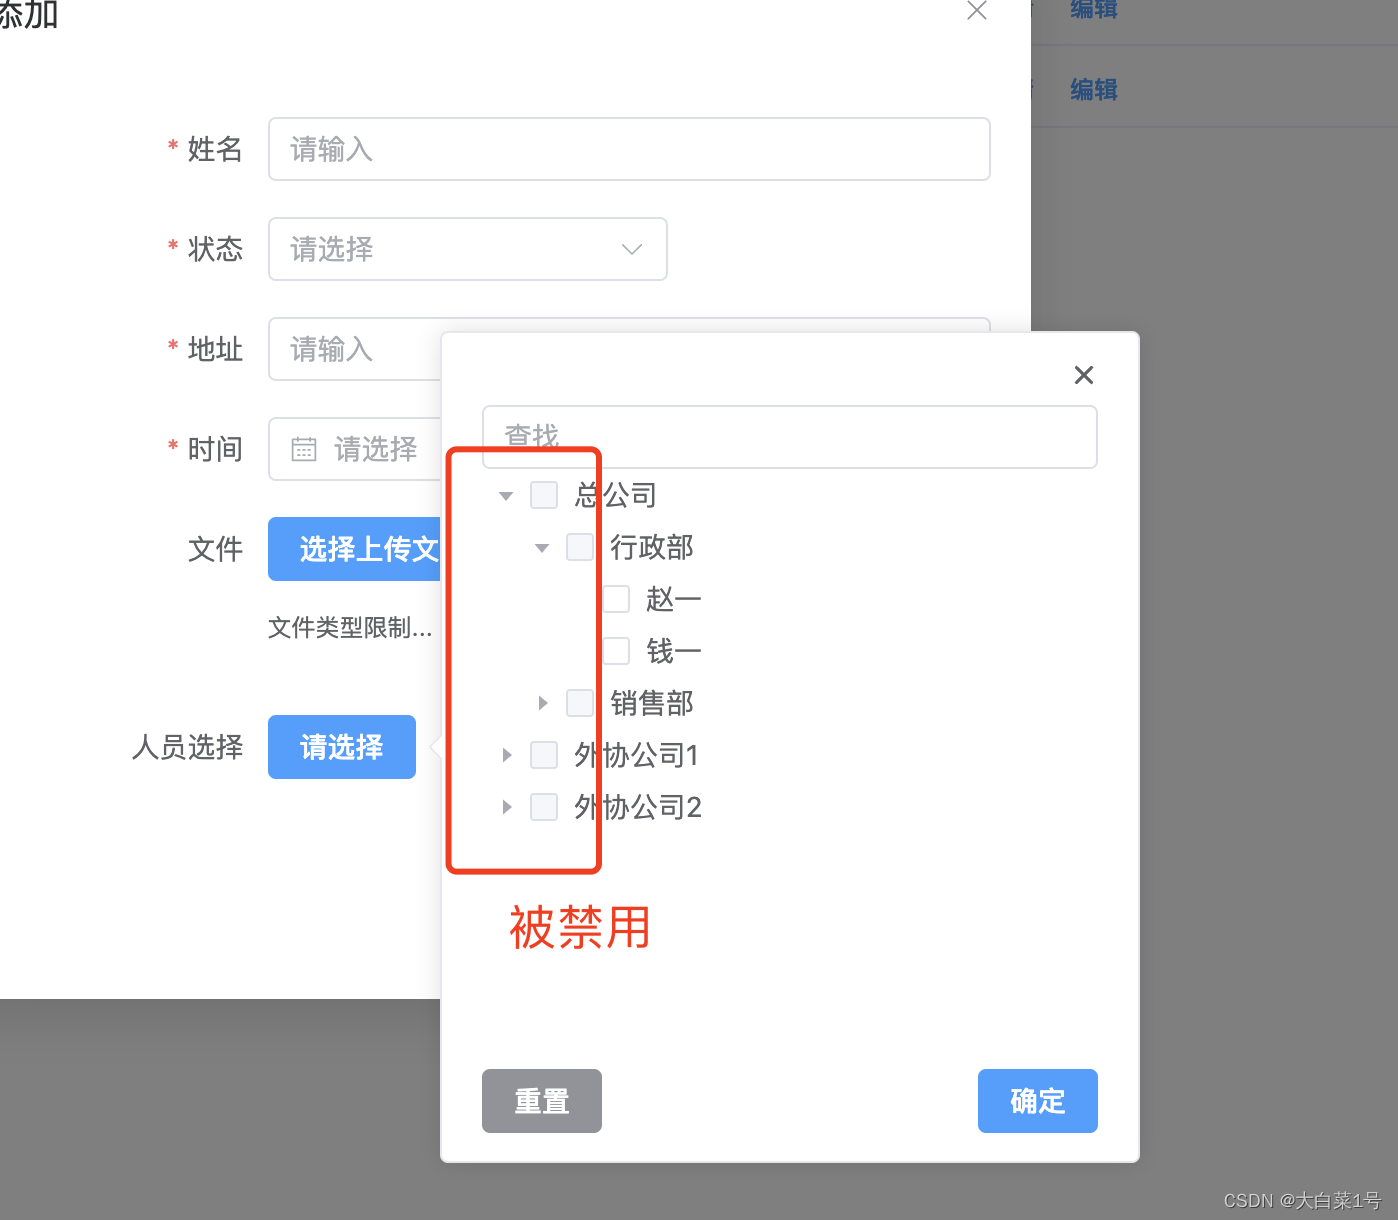Collapse the 总公司 tree node

pyautogui.click(x=505, y=494)
